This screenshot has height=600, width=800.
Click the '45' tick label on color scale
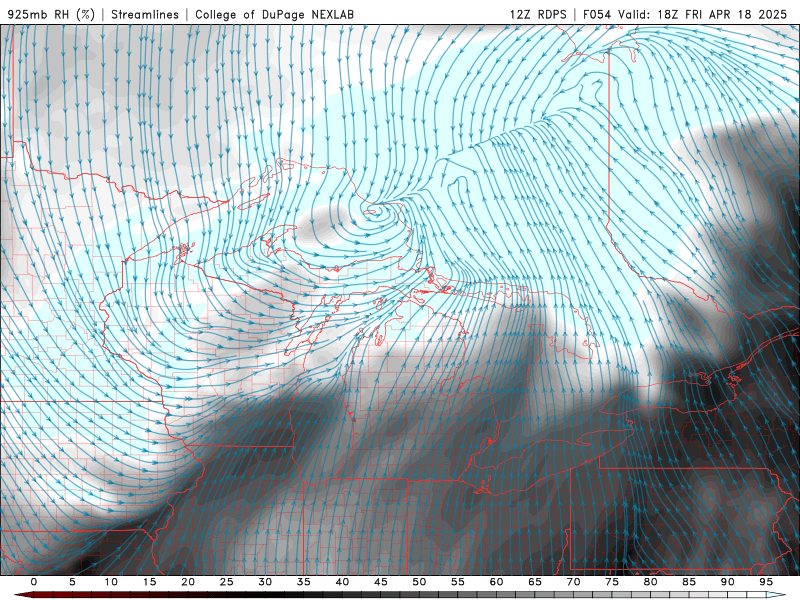click(381, 582)
